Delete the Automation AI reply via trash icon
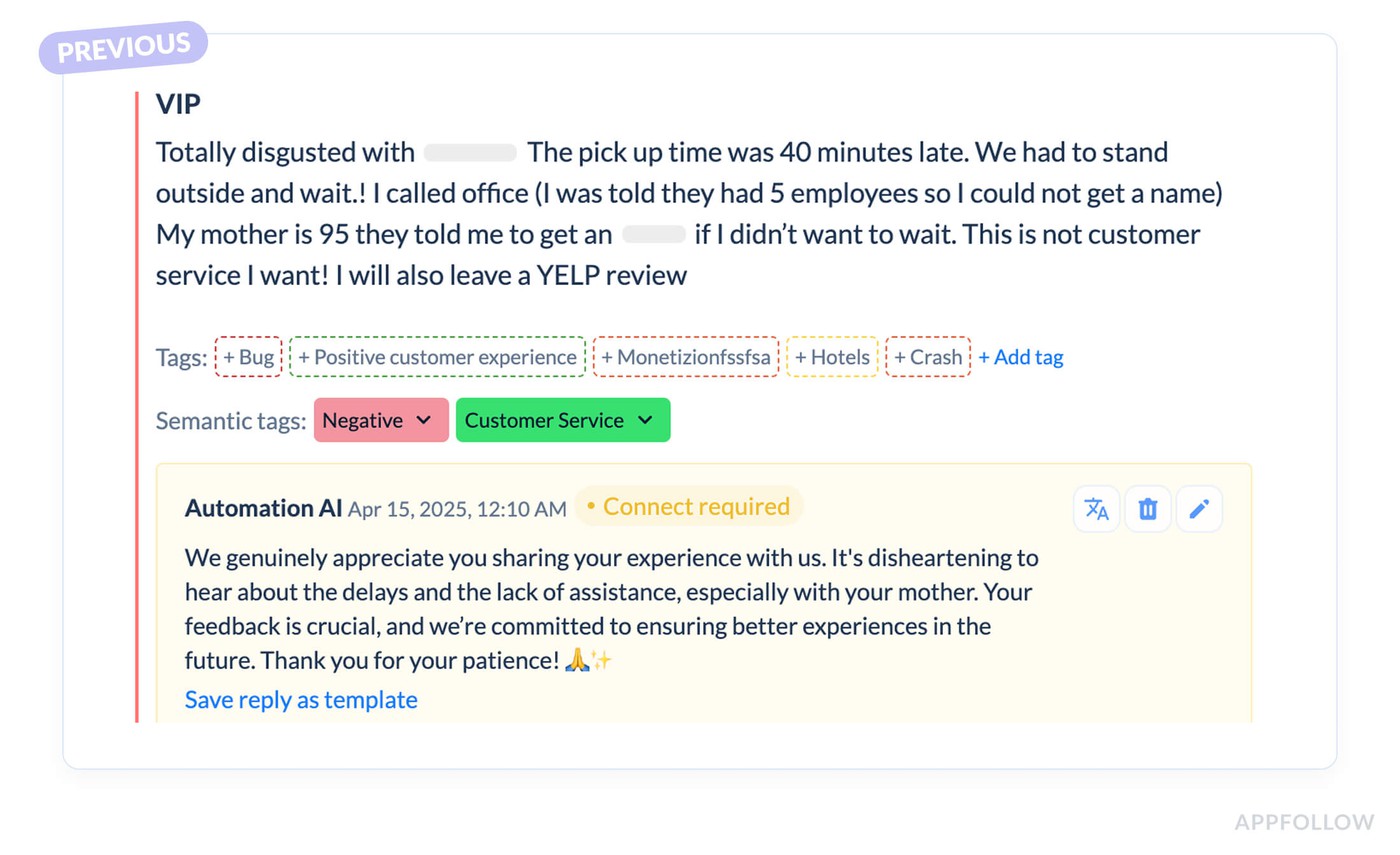 [1148, 509]
